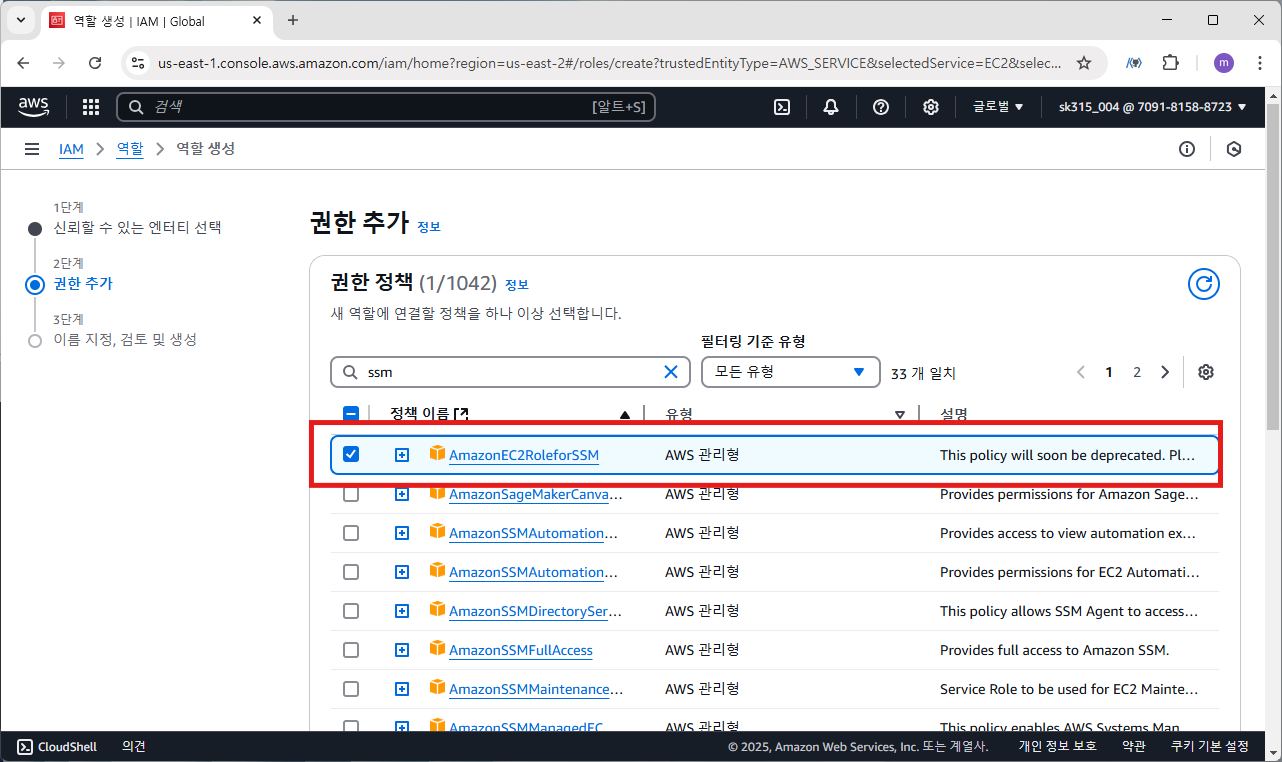This screenshot has width=1282, height=762.
Task: Select step 2 권한 추가
Action: tap(83, 283)
